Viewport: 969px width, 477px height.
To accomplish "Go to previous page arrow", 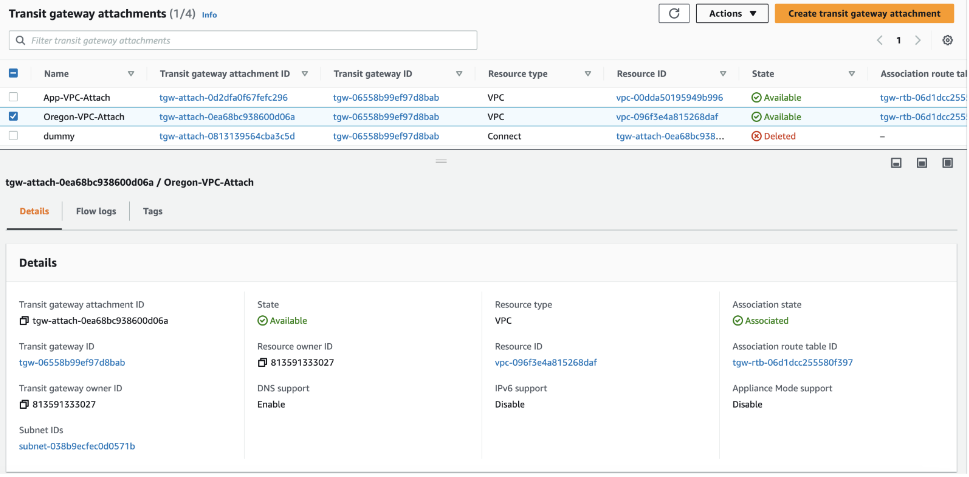I will coord(879,40).
